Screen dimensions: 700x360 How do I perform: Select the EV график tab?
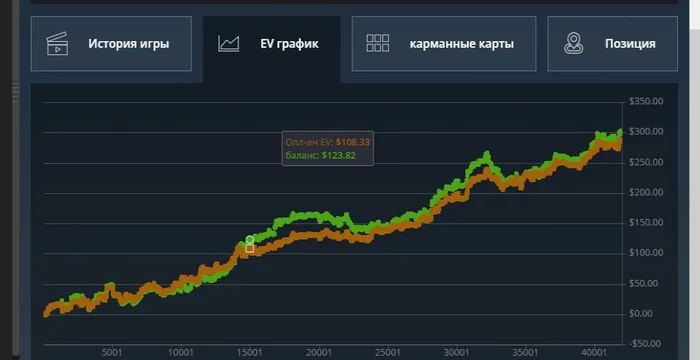coord(271,49)
